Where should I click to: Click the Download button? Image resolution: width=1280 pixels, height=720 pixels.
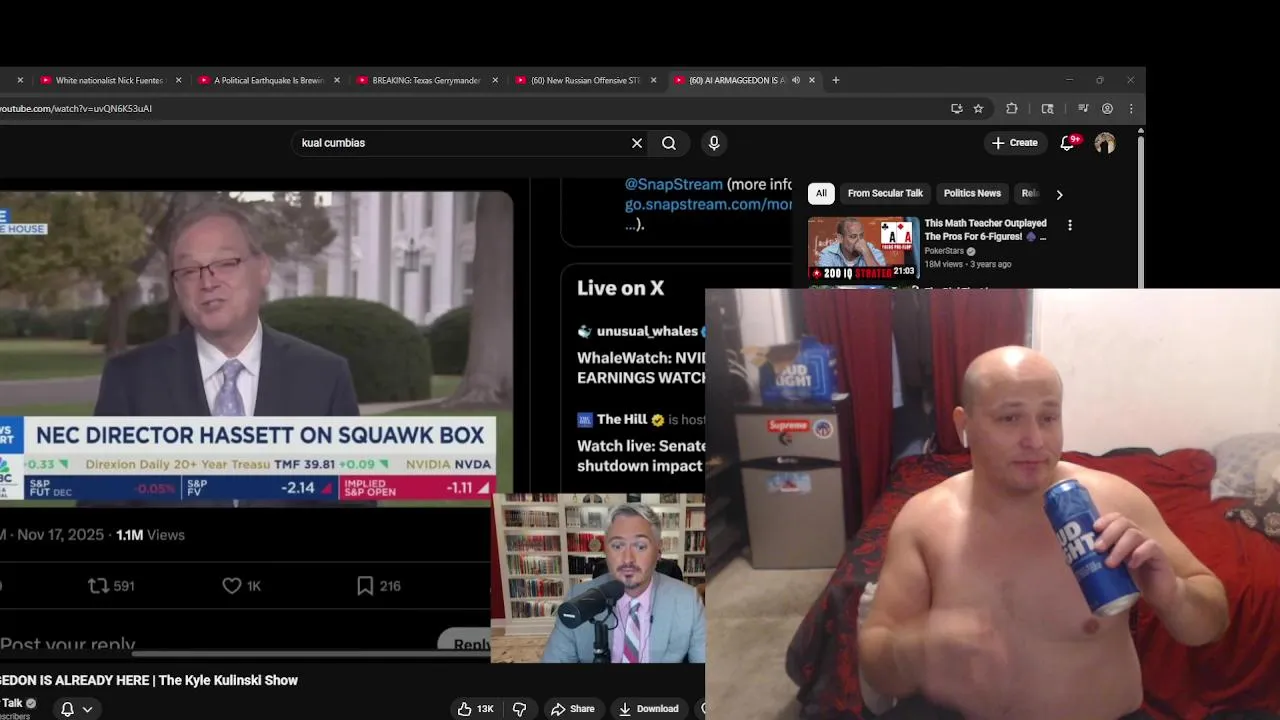pyautogui.click(x=648, y=708)
